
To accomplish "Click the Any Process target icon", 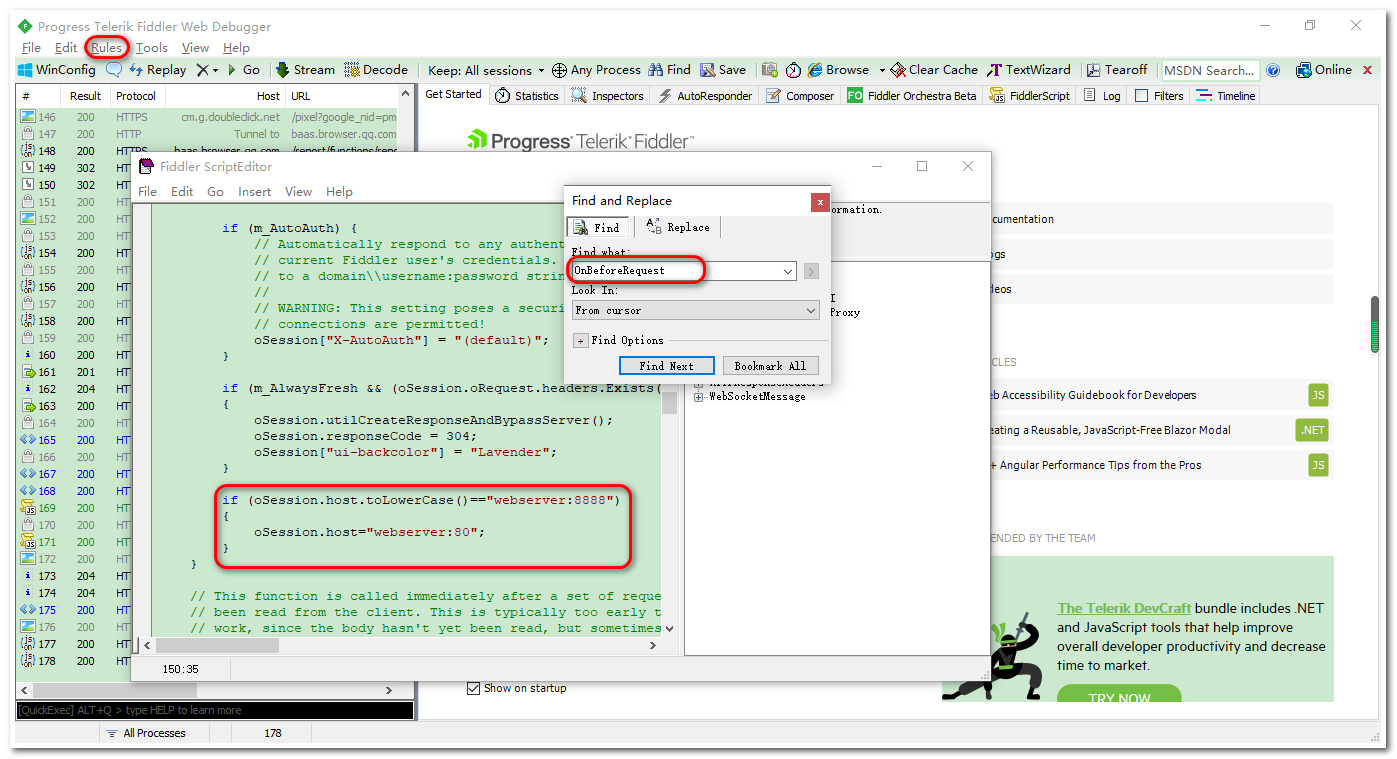I will point(559,70).
